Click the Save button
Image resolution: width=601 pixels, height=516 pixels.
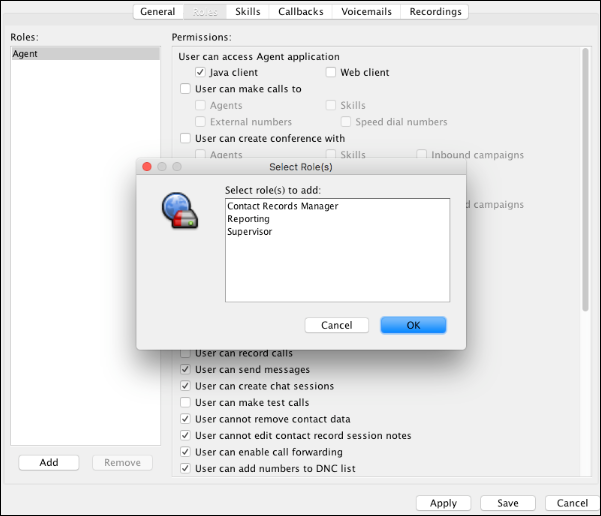tap(508, 503)
